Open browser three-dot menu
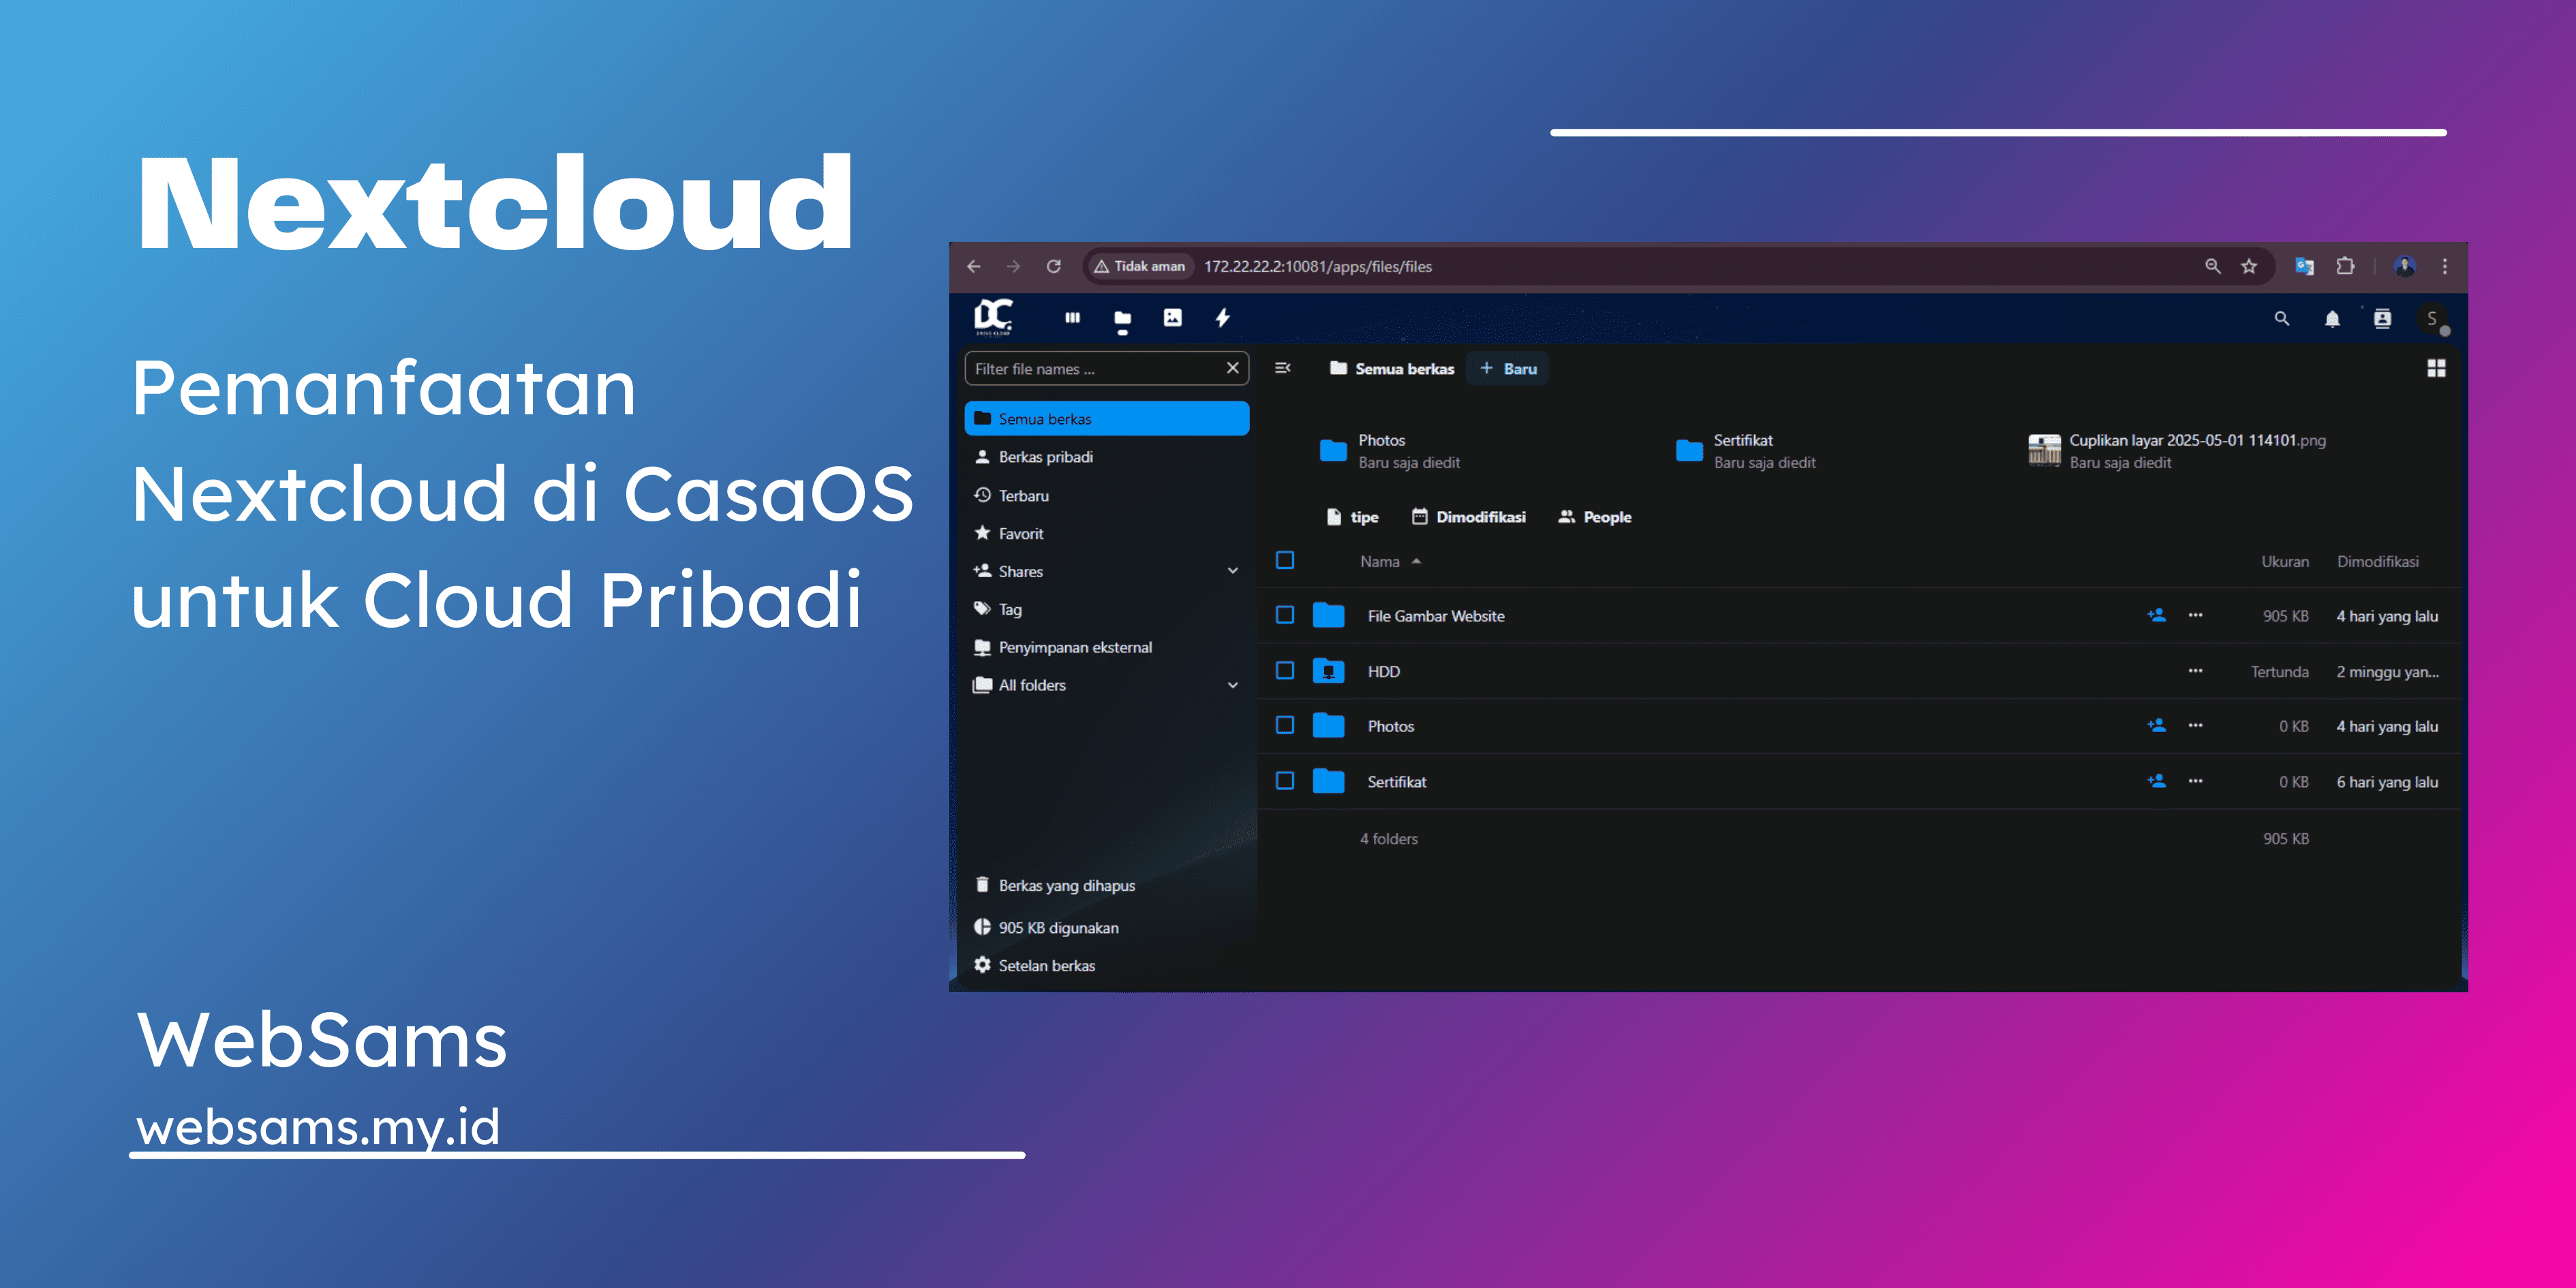 coord(2445,266)
